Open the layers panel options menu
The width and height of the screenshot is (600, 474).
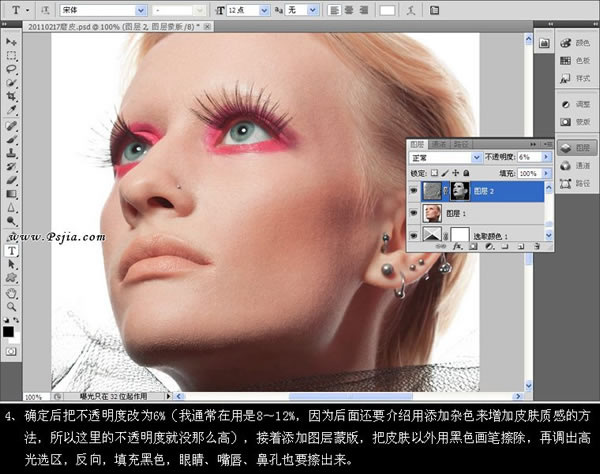pyautogui.click(x=548, y=144)
